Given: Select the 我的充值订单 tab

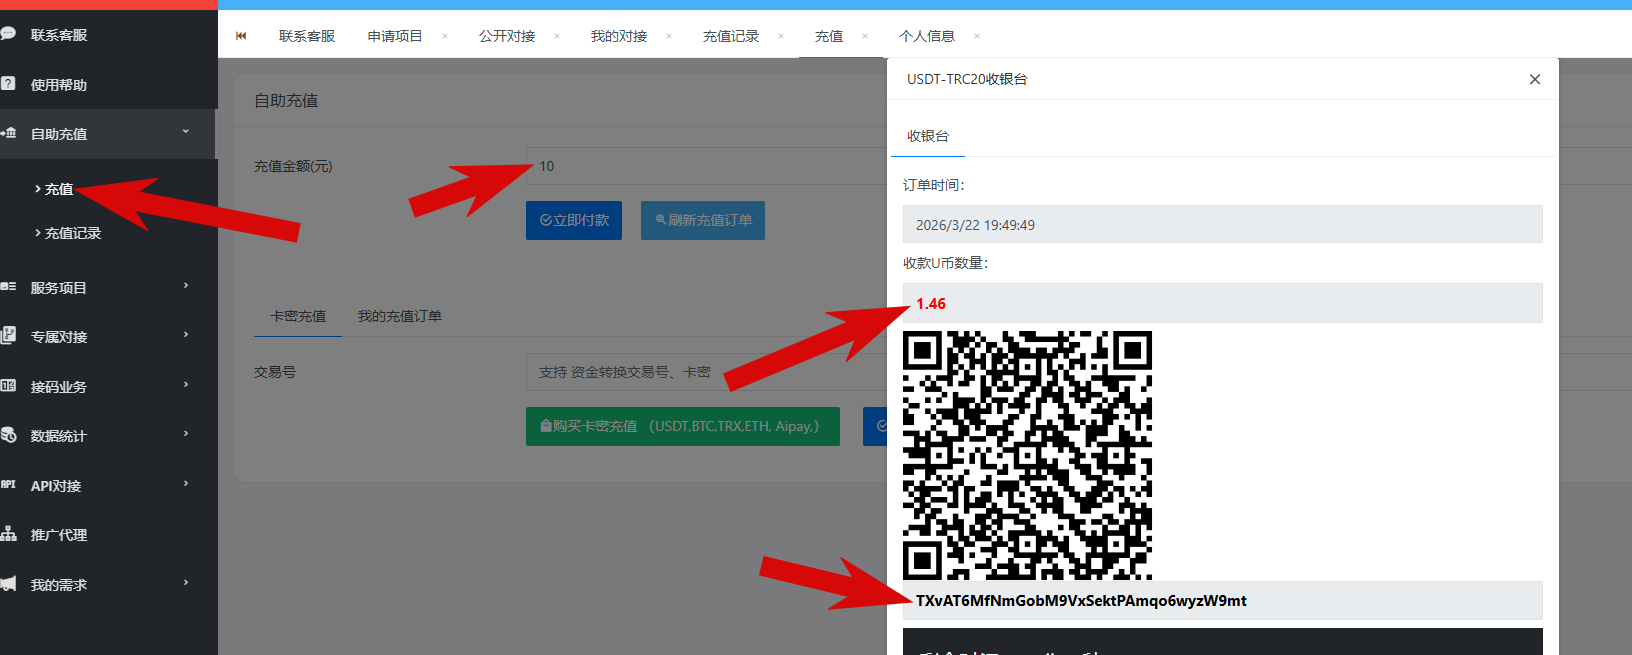Looking at the screenshot, I should [400, 316].
